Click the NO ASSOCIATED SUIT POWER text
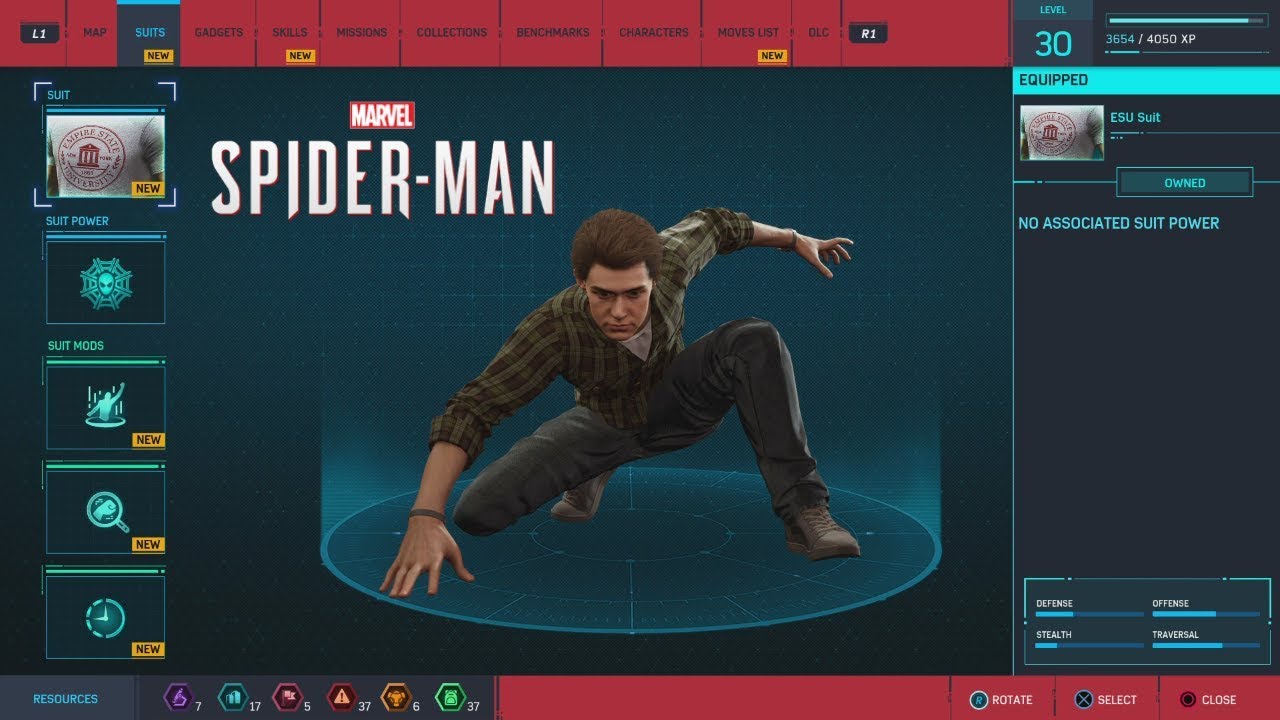The image size is (1280, 720). click(x=1119, y=223)
